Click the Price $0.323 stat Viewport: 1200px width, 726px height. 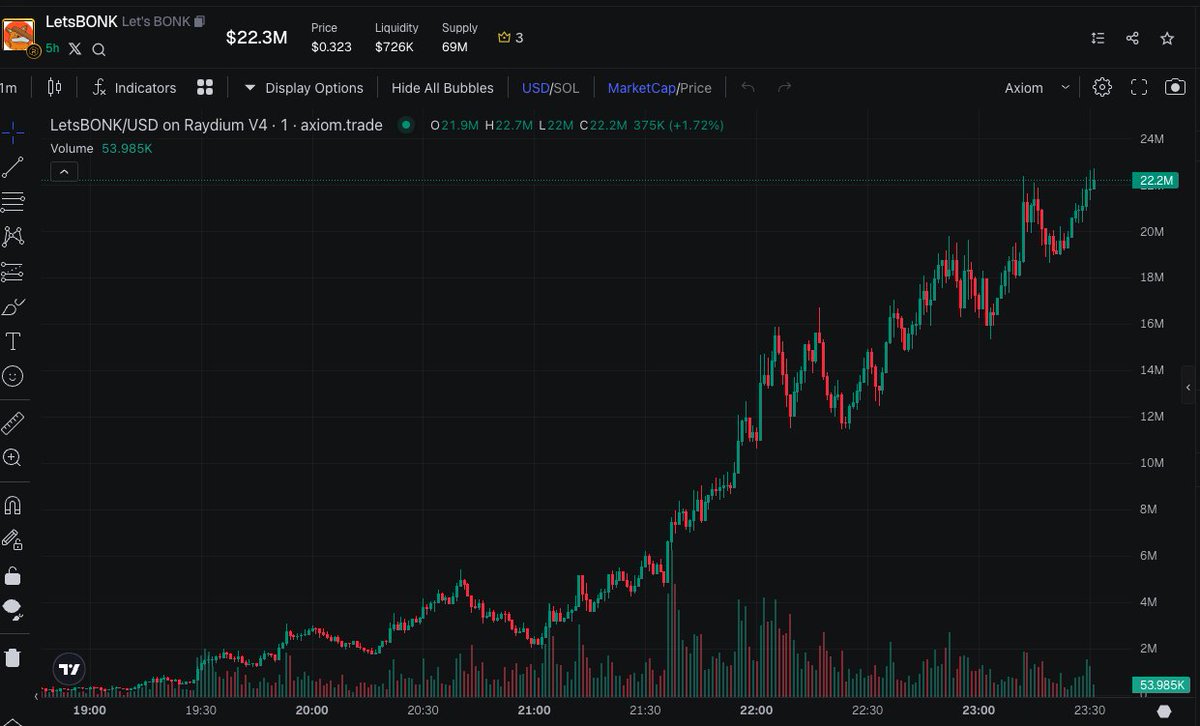click(x=331, y=38)
